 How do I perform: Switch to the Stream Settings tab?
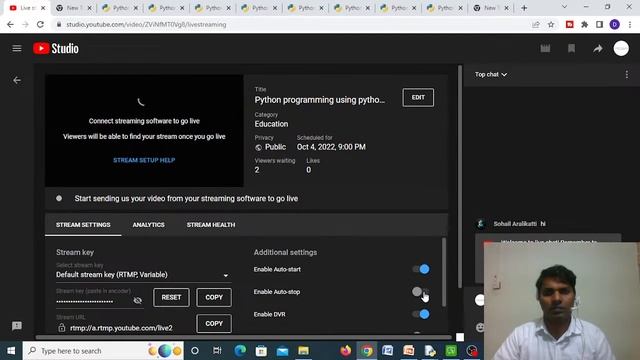(x=83, y=225)
